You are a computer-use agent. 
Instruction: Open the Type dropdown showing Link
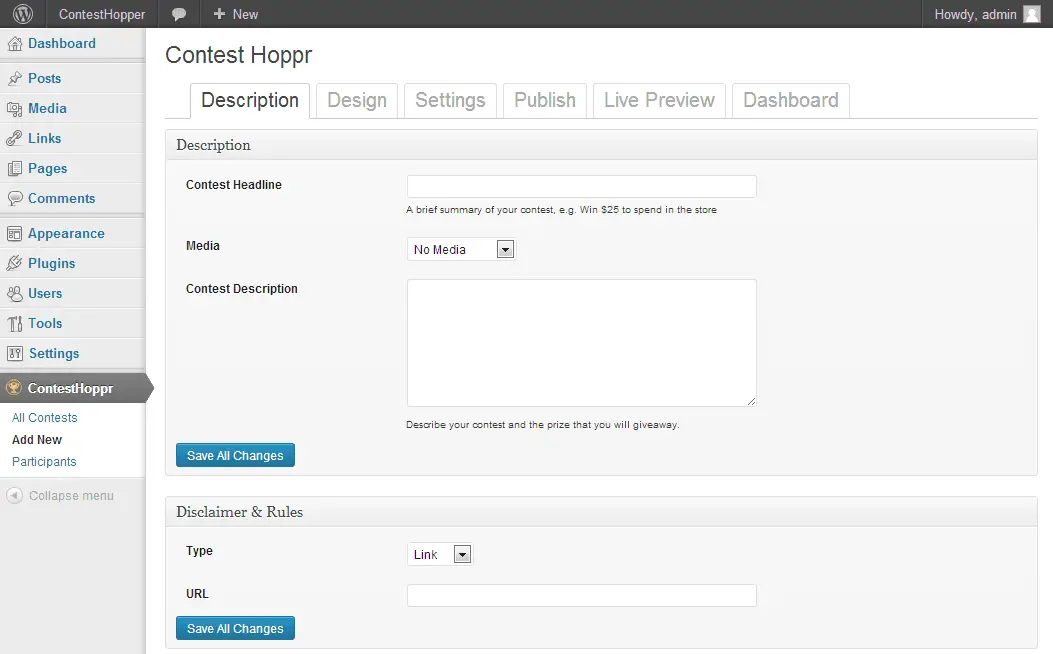point(440,554)
